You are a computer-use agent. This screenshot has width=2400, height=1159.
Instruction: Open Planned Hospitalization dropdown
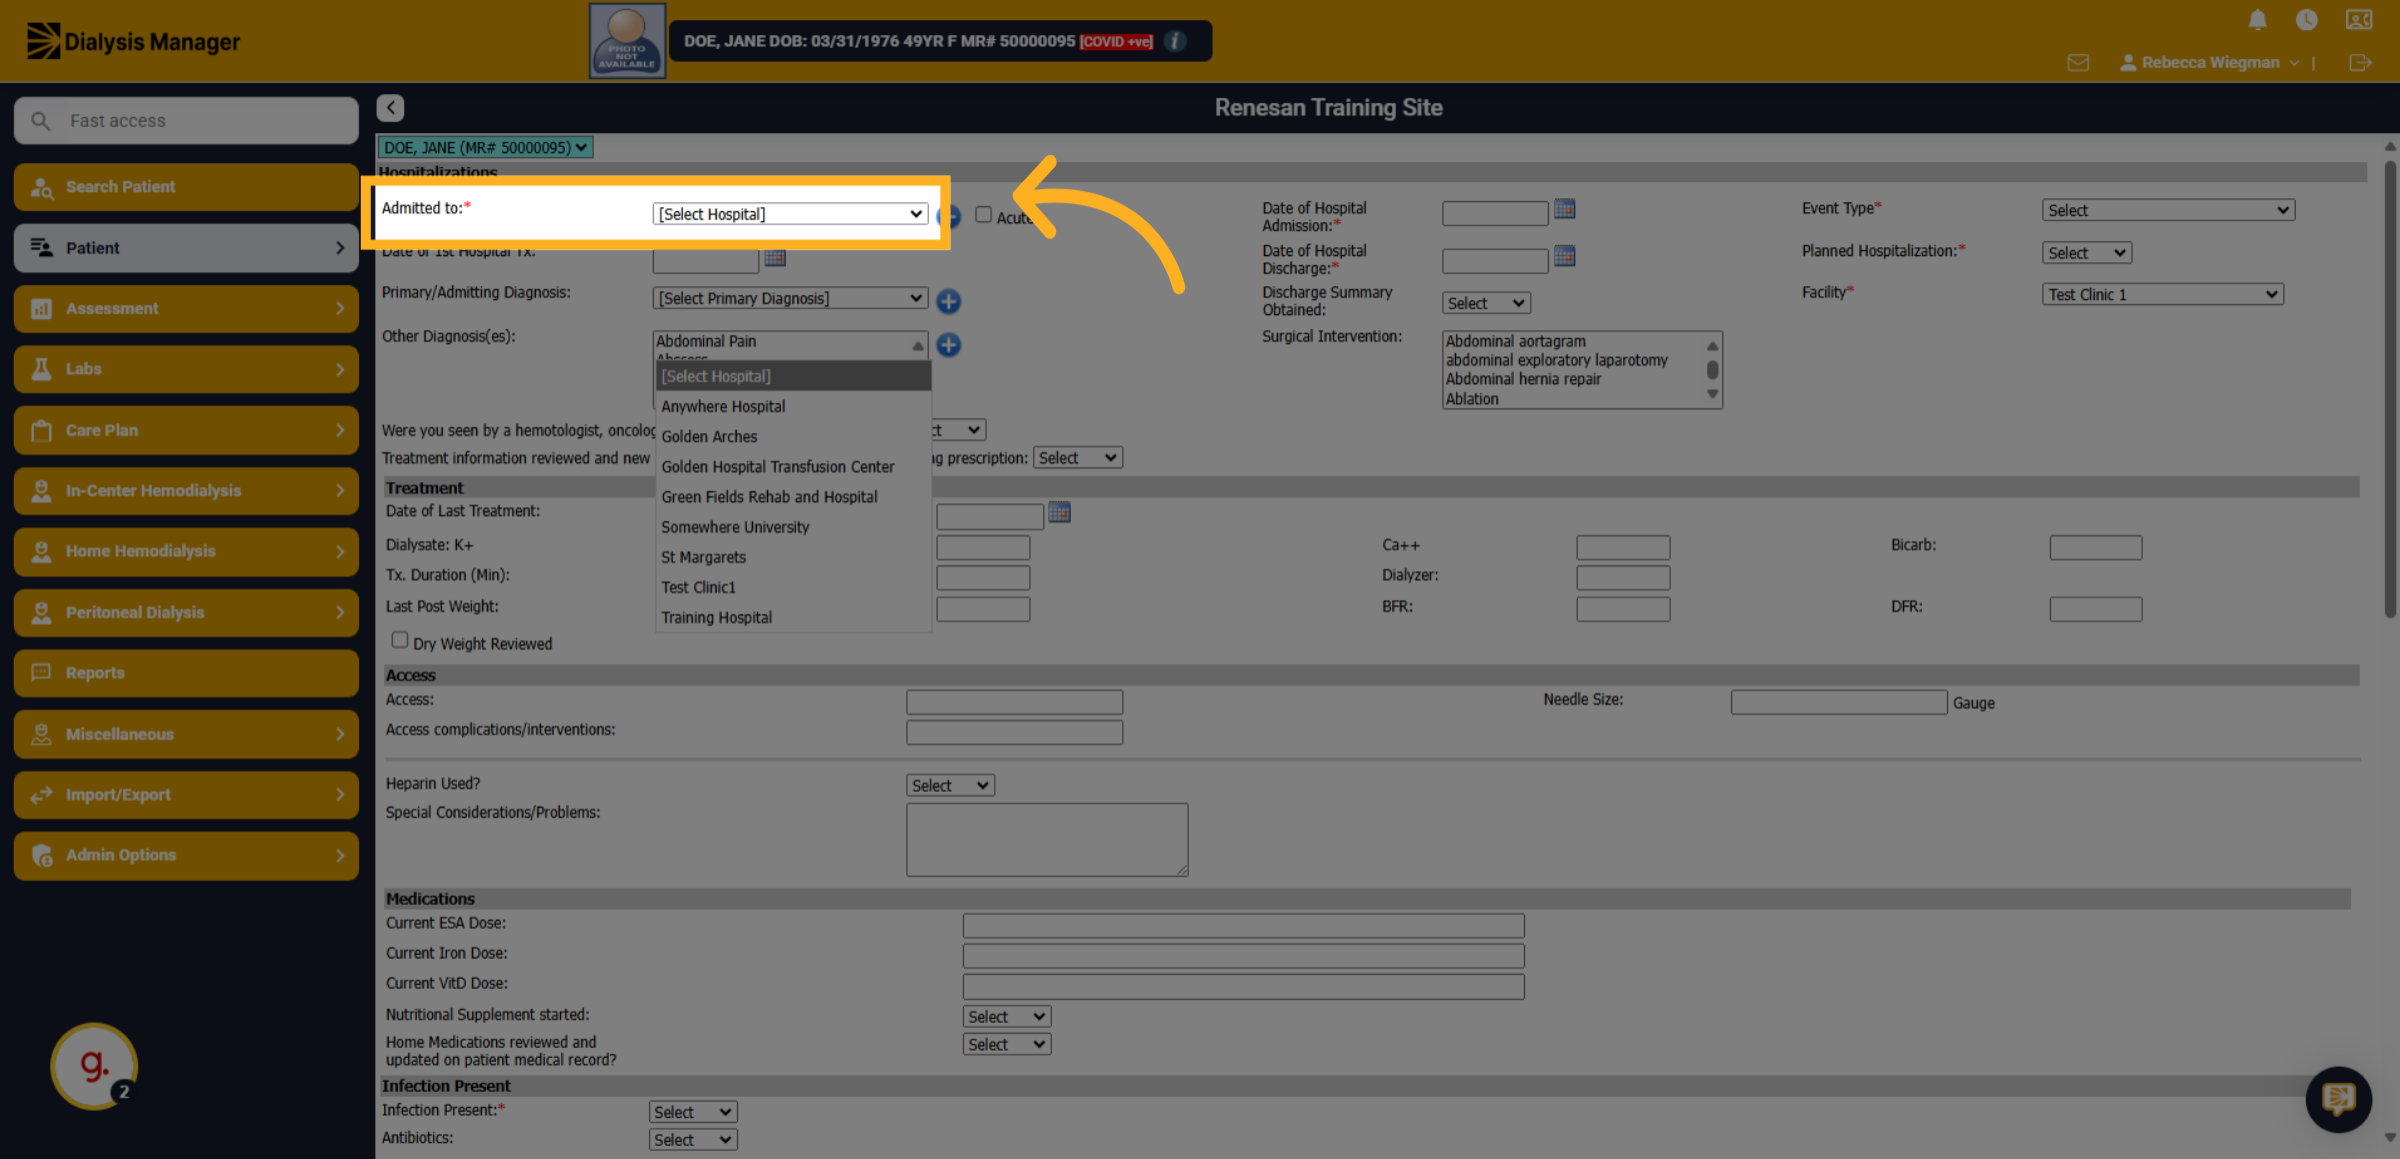(x=2086, y=253)
